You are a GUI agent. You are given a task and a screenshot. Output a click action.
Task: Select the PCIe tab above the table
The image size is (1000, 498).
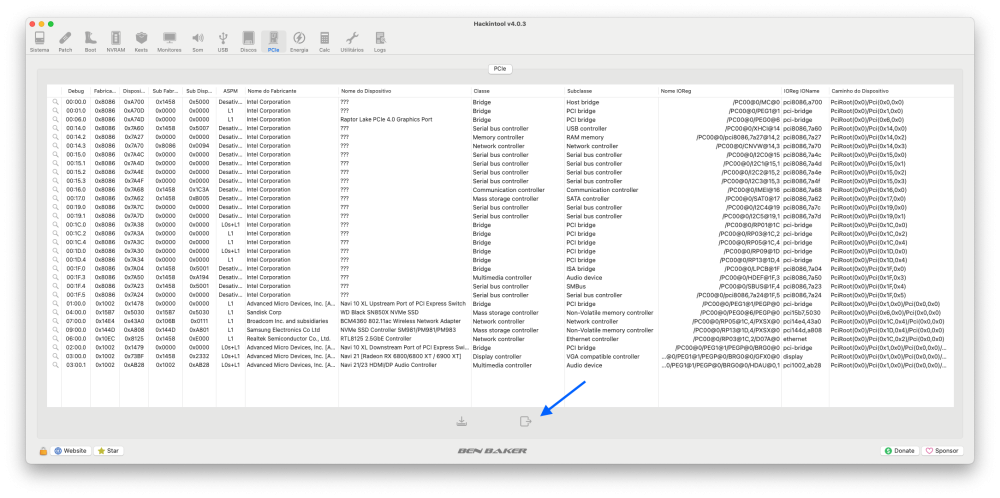[500, 69]
